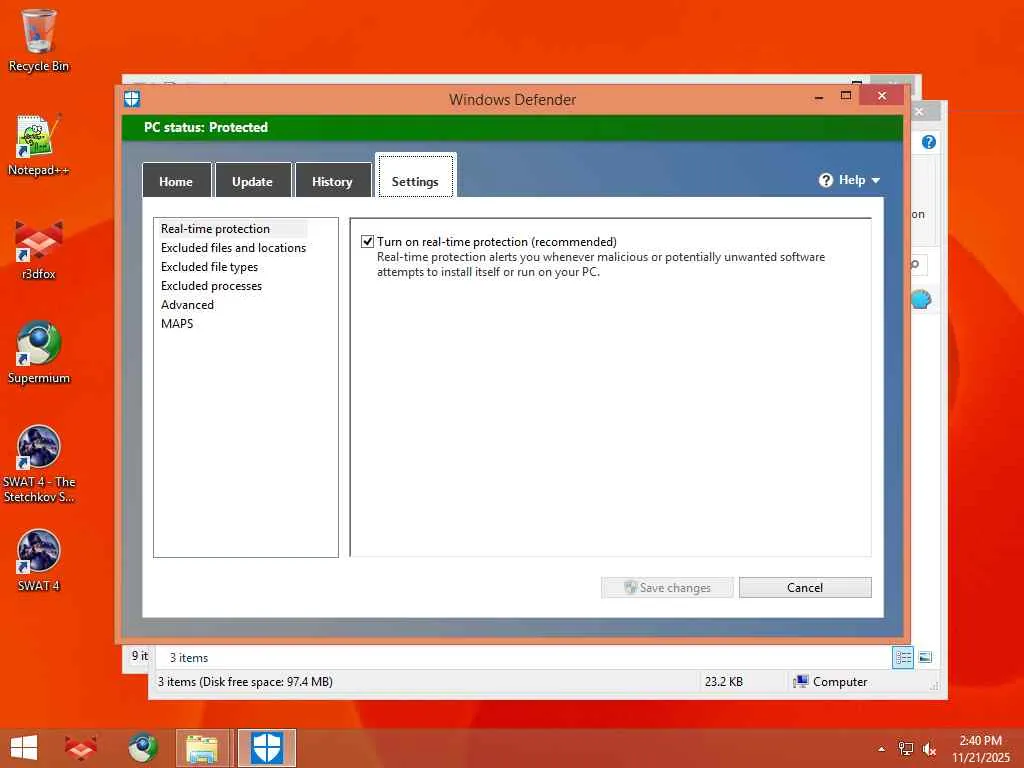Open SWAT 4 - The Stetchkov Syndicate shortcut
The width and height of the screenshot is (1024, 768).
pyautogui.click(x=39, y=464)
